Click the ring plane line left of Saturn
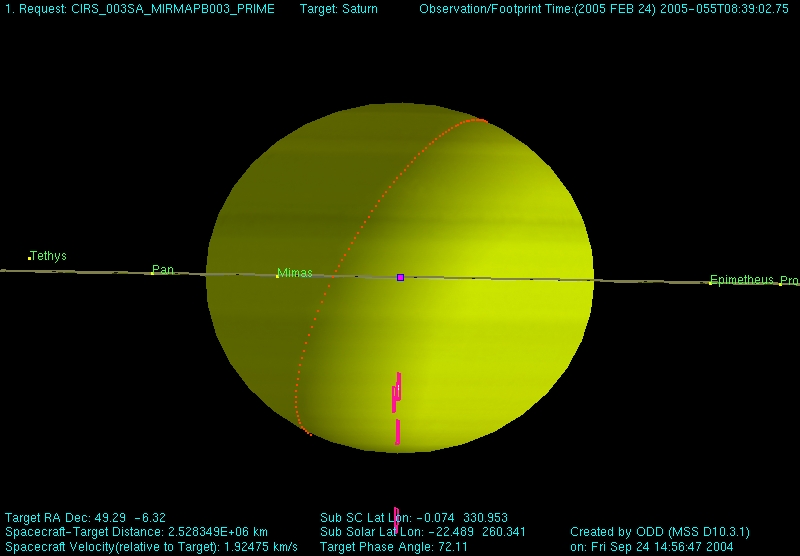Viewport: 800px width, 556px height. [x=100, y=271]
